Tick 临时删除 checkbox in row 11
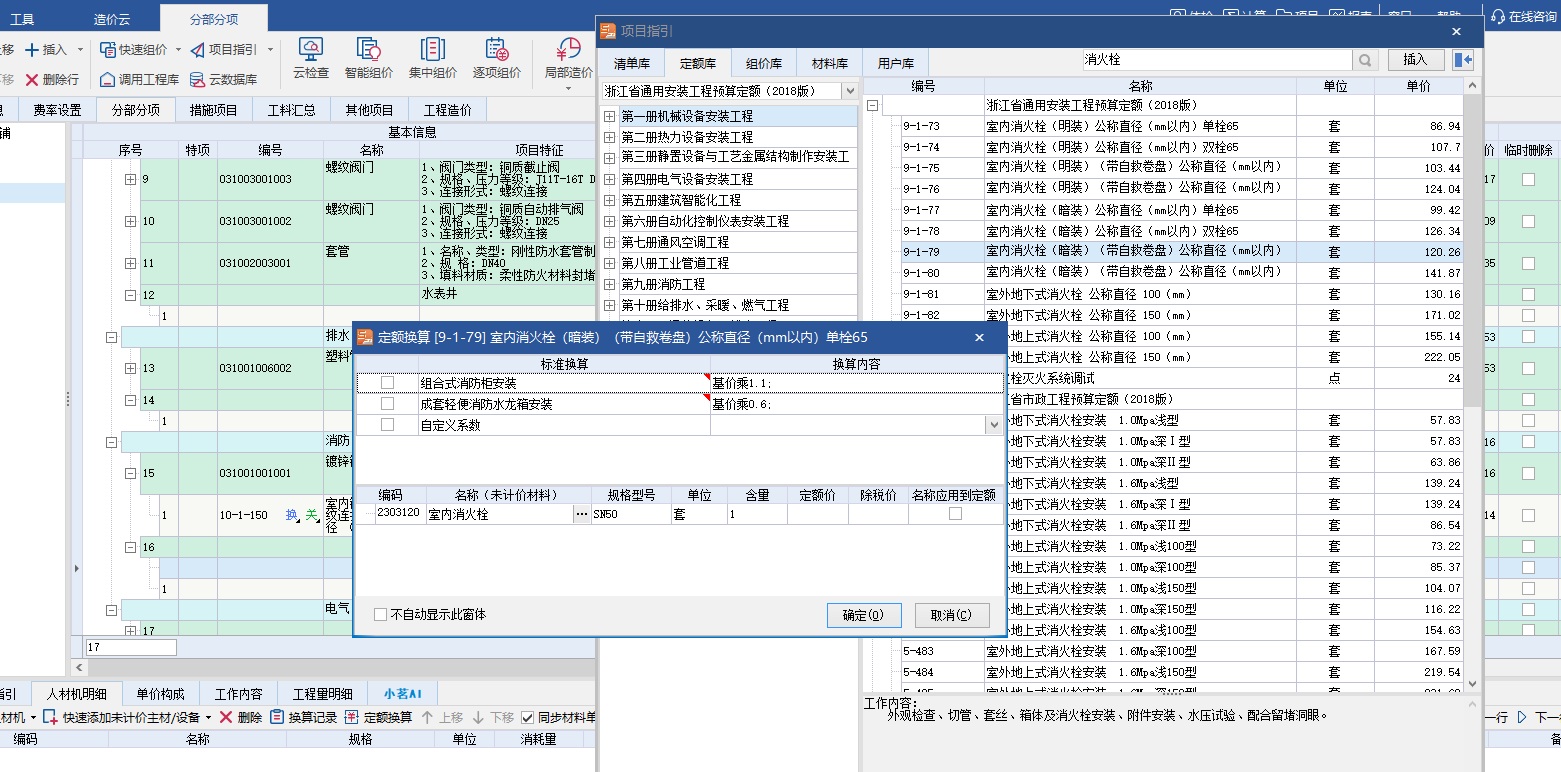 (1528, 263)
